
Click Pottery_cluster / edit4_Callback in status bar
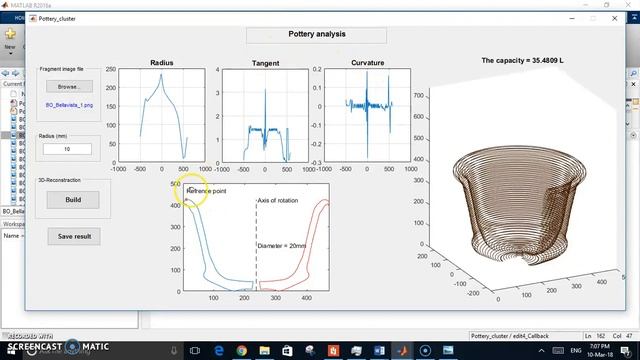(x=510, y=336)
